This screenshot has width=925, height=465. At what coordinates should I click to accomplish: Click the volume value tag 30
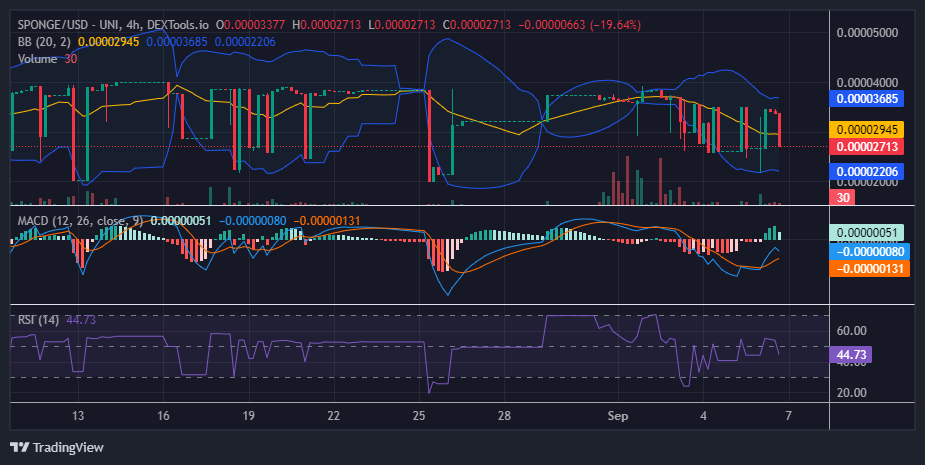tap(842, 198)
